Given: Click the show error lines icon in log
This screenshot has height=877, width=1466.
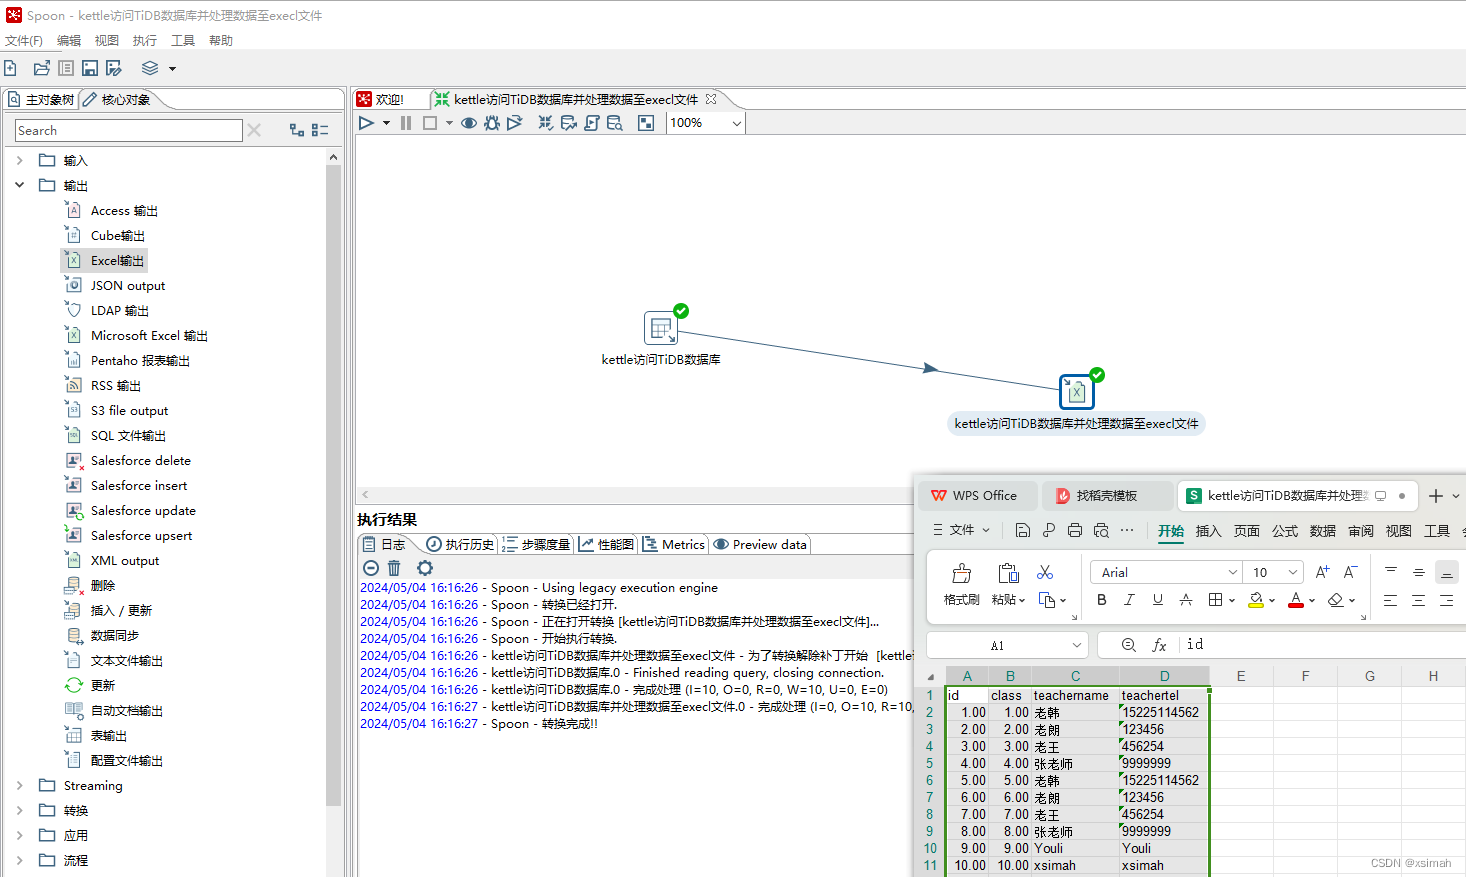Looking at the screenshot, I should (x=371, y=568).
